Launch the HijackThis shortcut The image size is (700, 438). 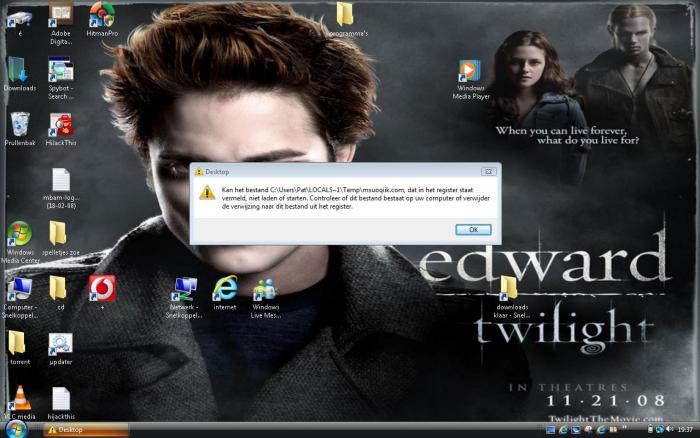(61, 129)
